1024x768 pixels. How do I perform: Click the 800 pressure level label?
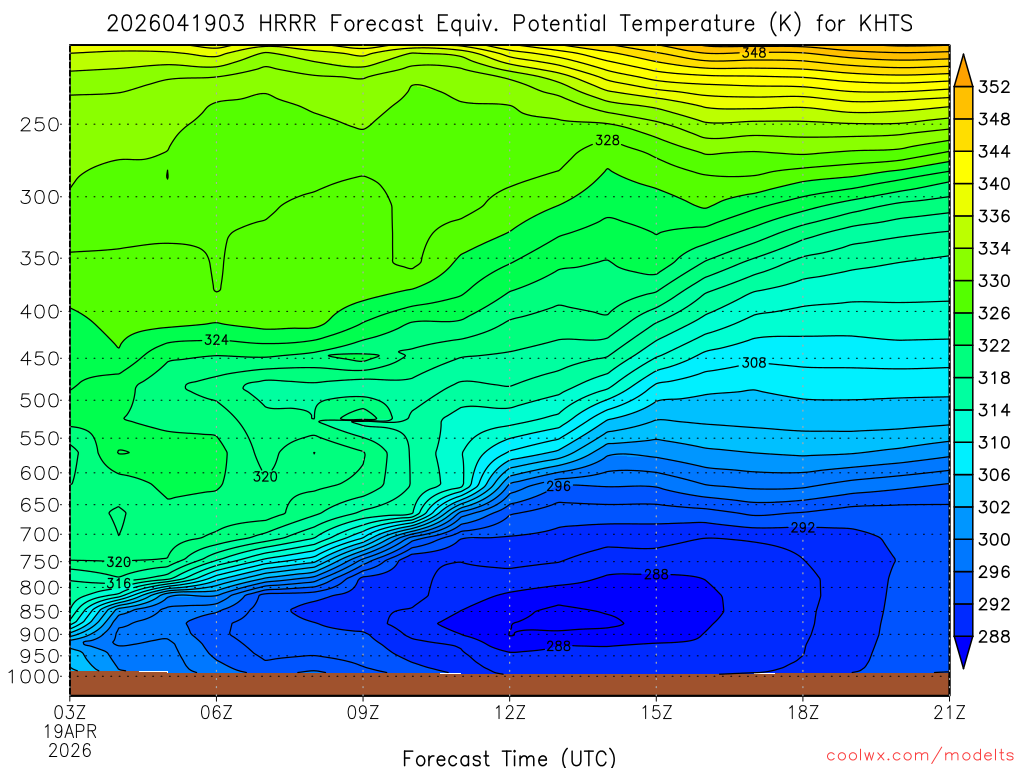point(39,587)
